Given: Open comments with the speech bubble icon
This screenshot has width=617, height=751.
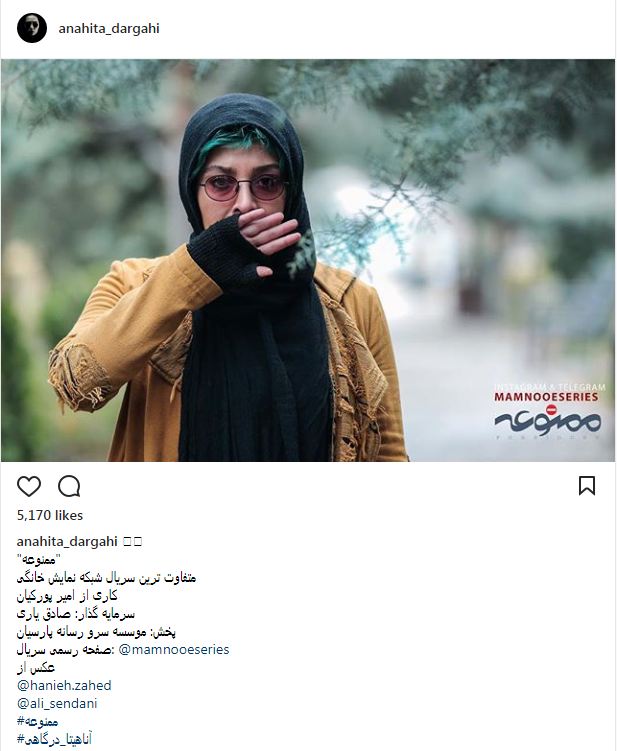Looking at the screenshot, I should (x=69, y=487).
